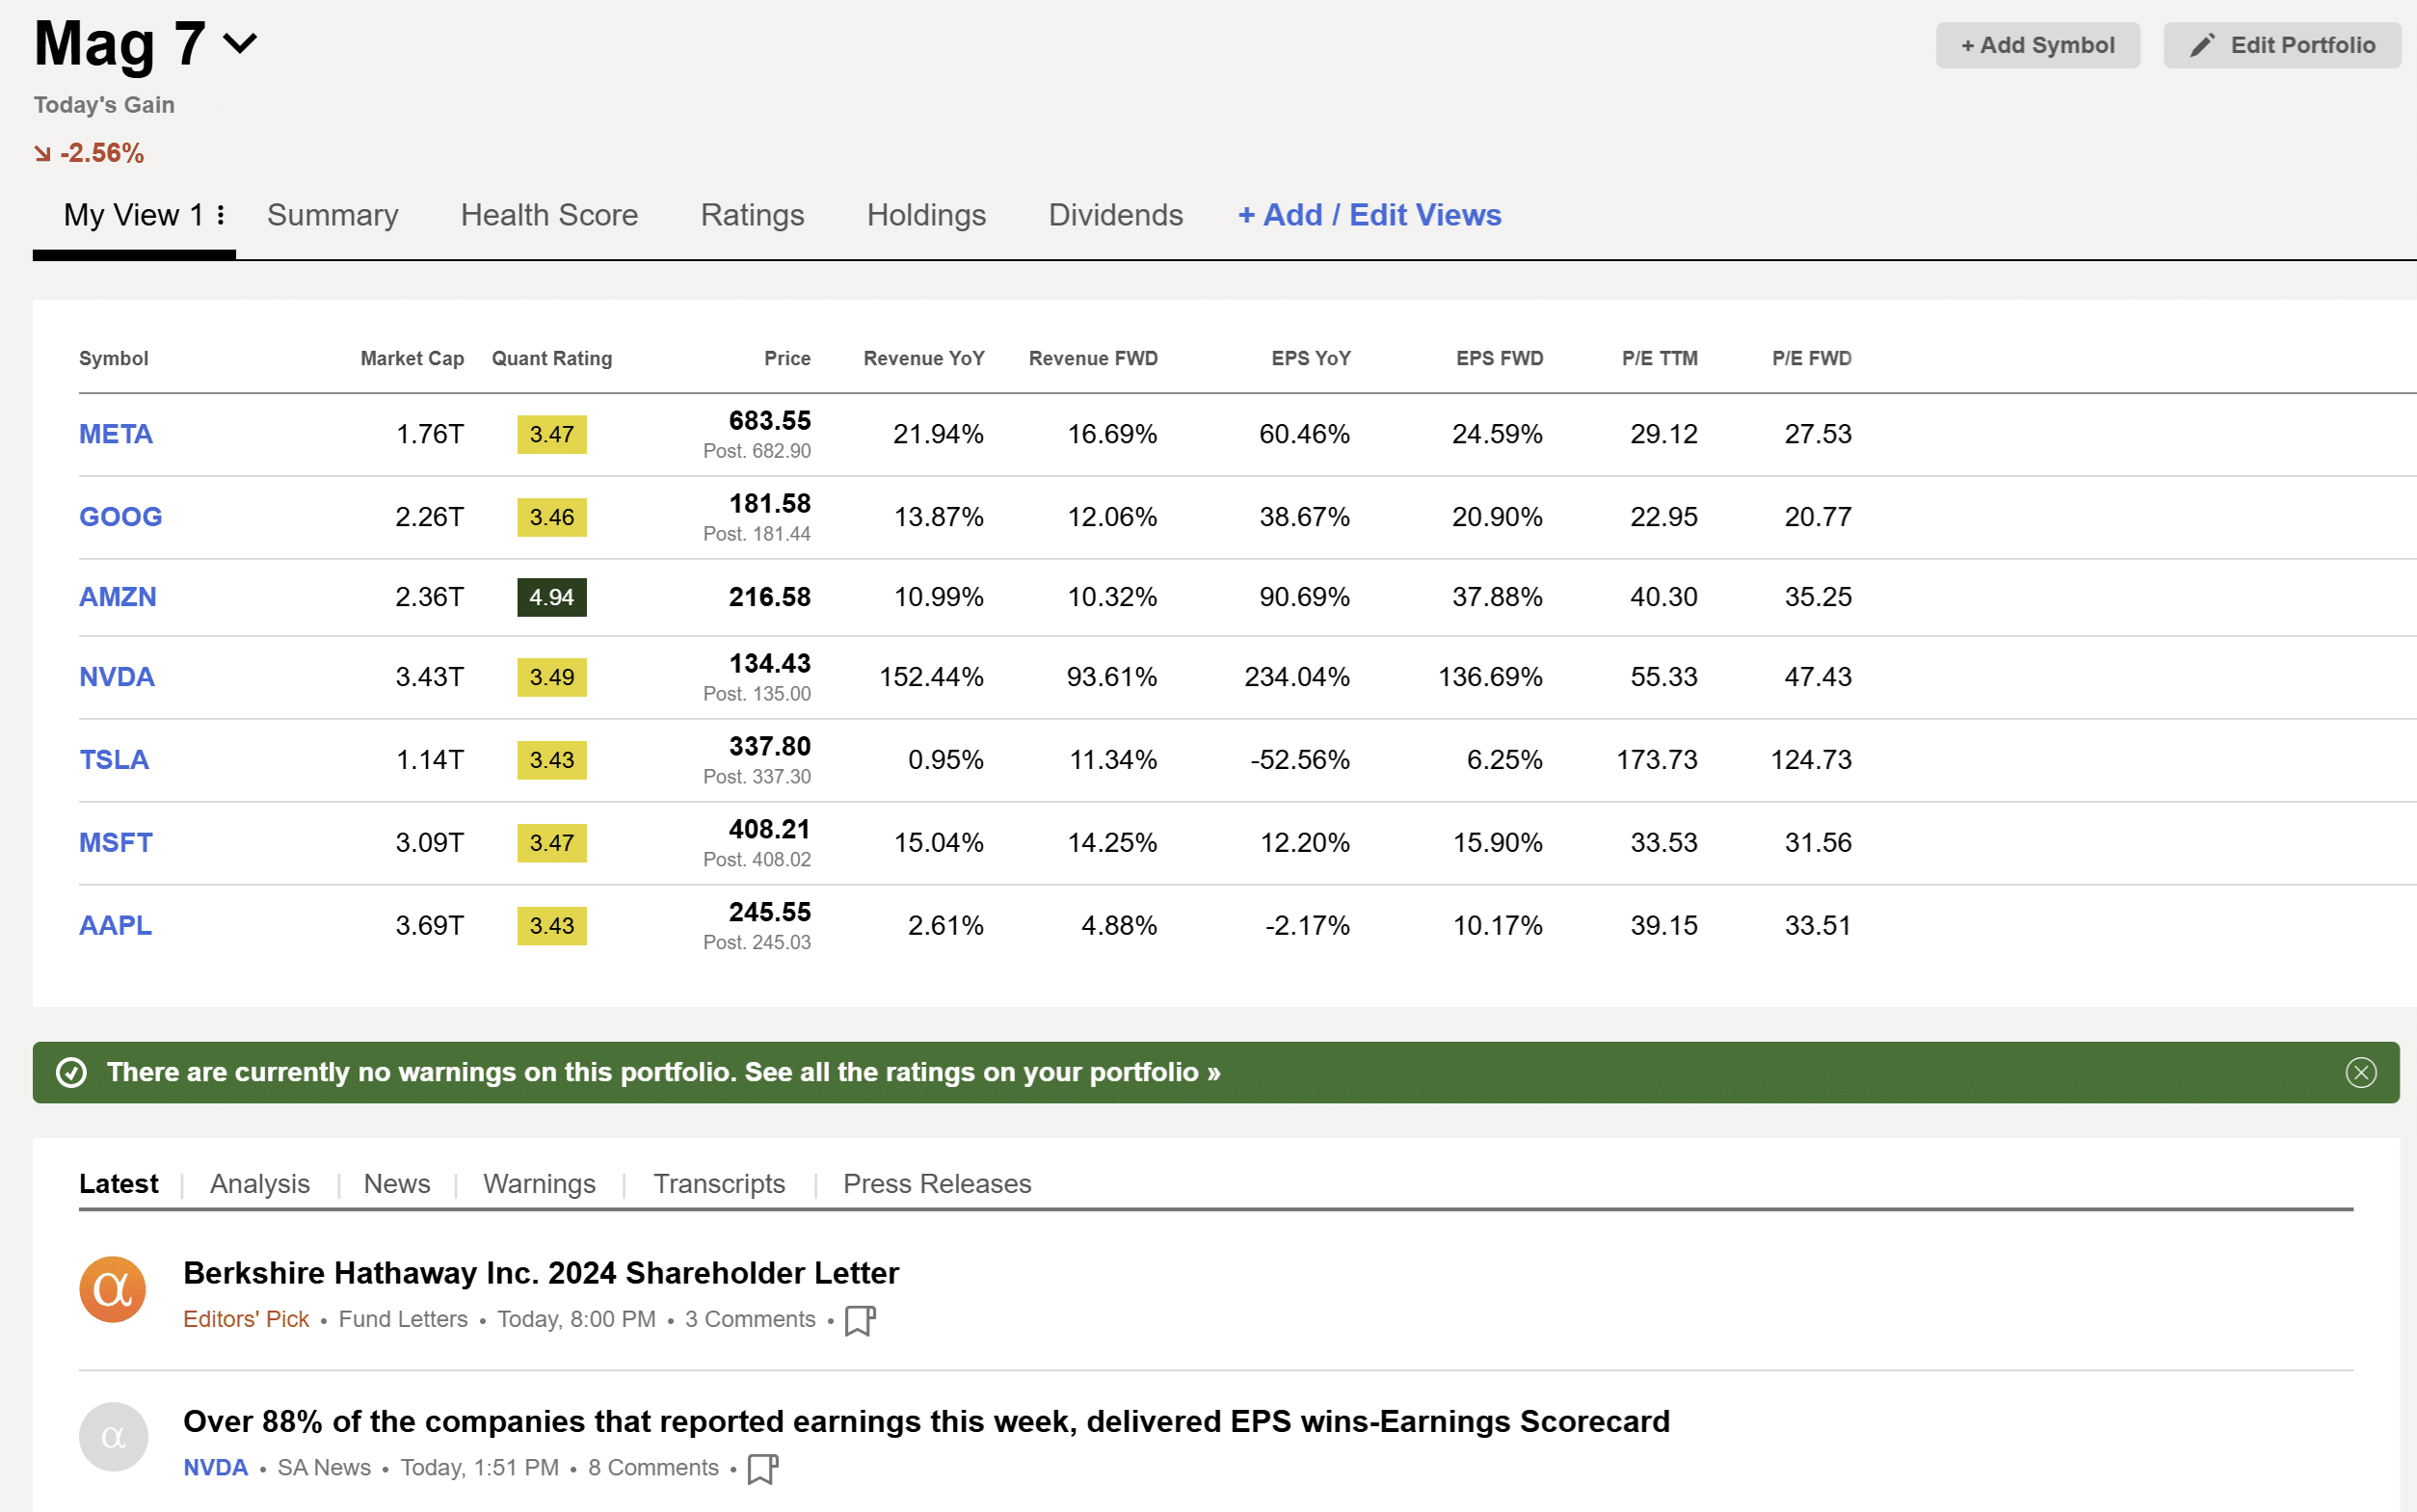Viewport: 2417px width, 1512px height.
Task: Click the + Add Symbol button
Action: [2037, 45]
